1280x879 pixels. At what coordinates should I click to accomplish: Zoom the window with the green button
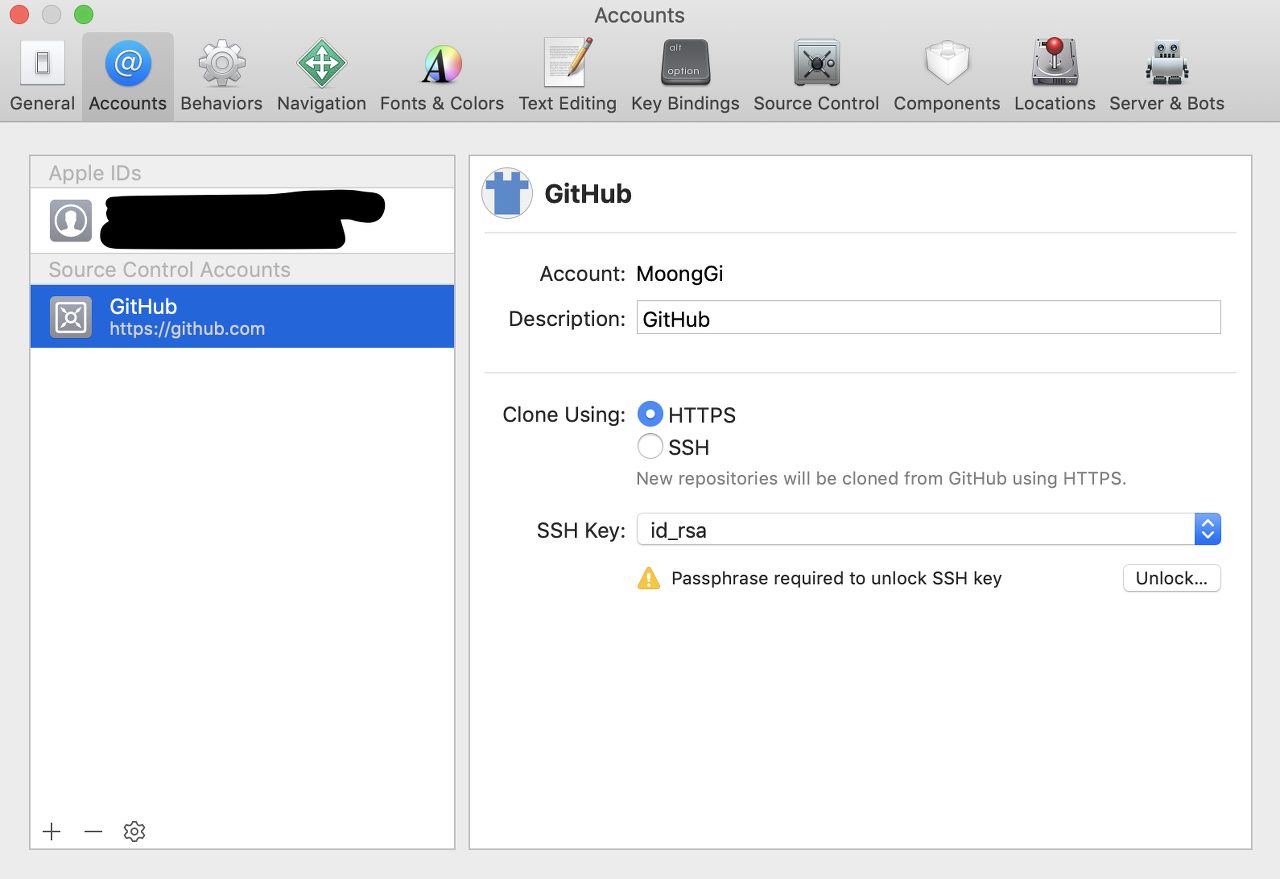click(84, 14)
